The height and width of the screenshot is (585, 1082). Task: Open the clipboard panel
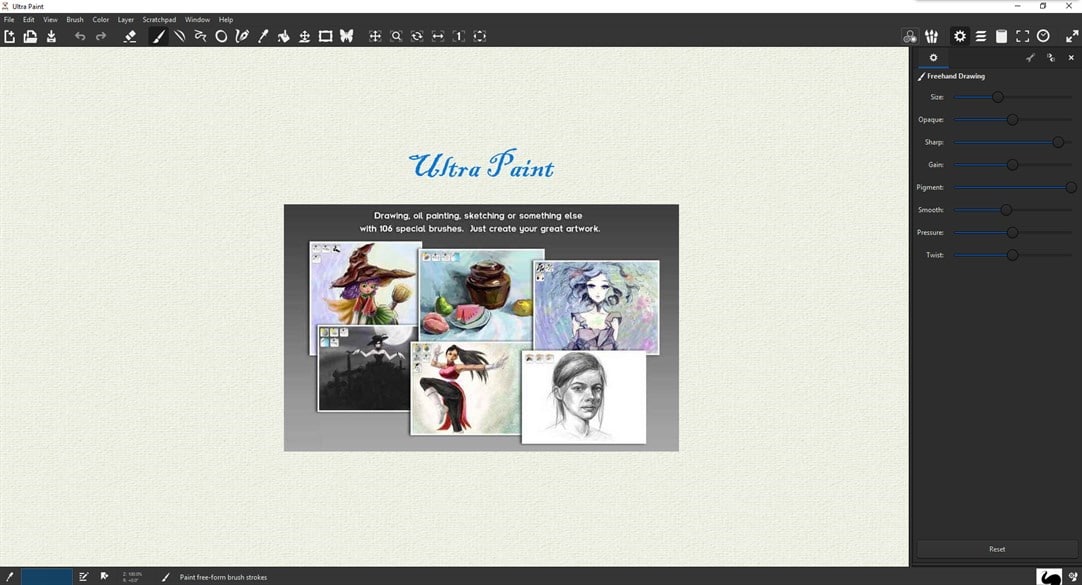click(x=1001, y=36)
